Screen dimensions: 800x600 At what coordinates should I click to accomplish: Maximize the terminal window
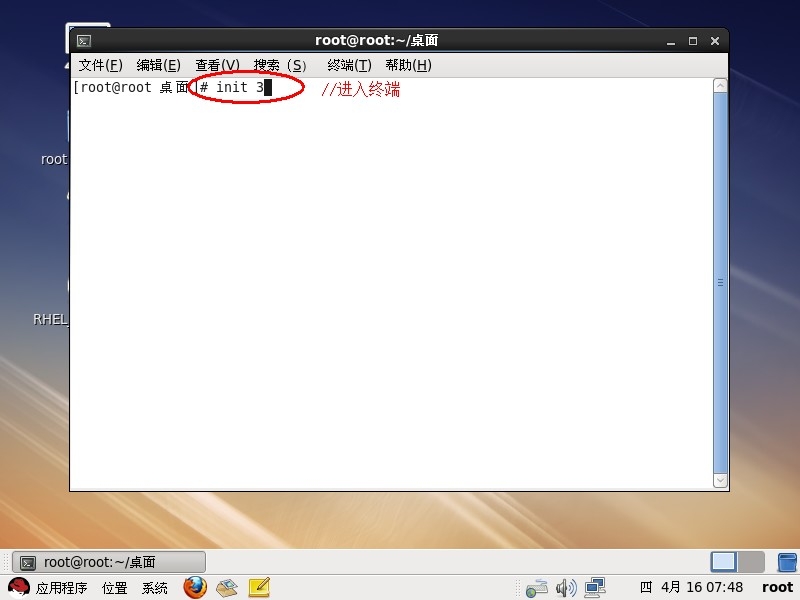coord(693,41)
